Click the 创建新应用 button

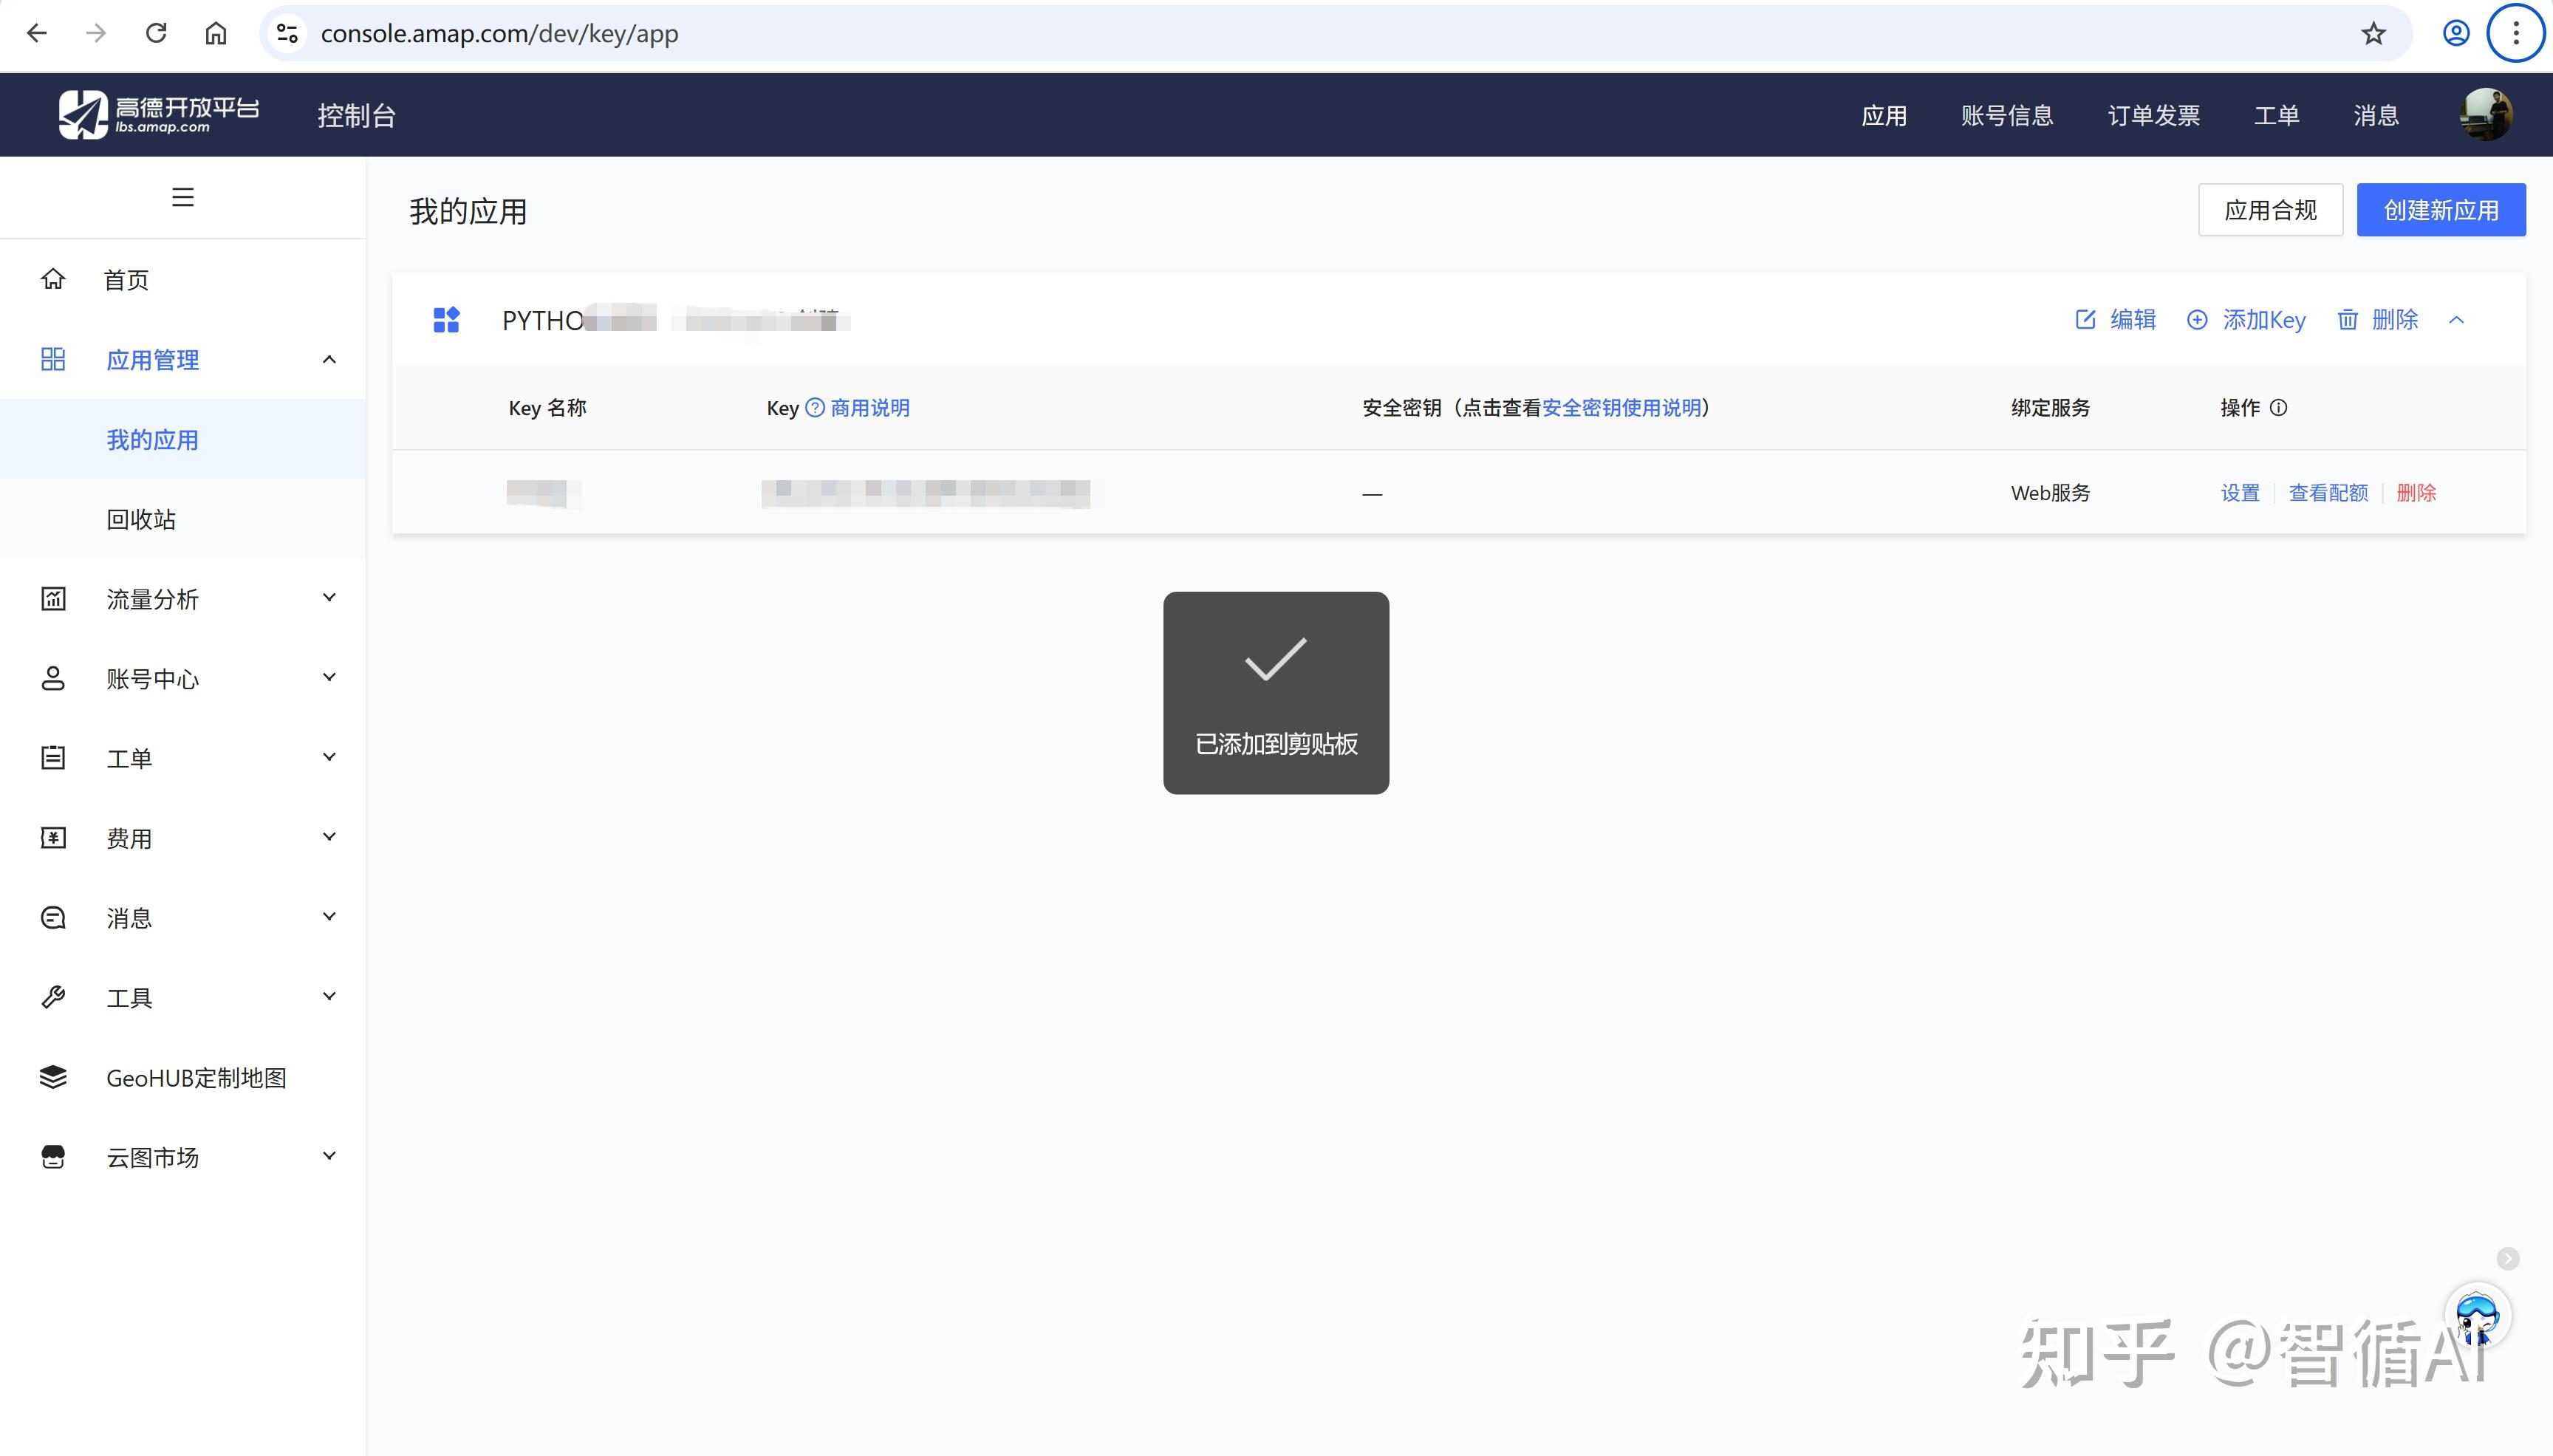coord(2440,210)
